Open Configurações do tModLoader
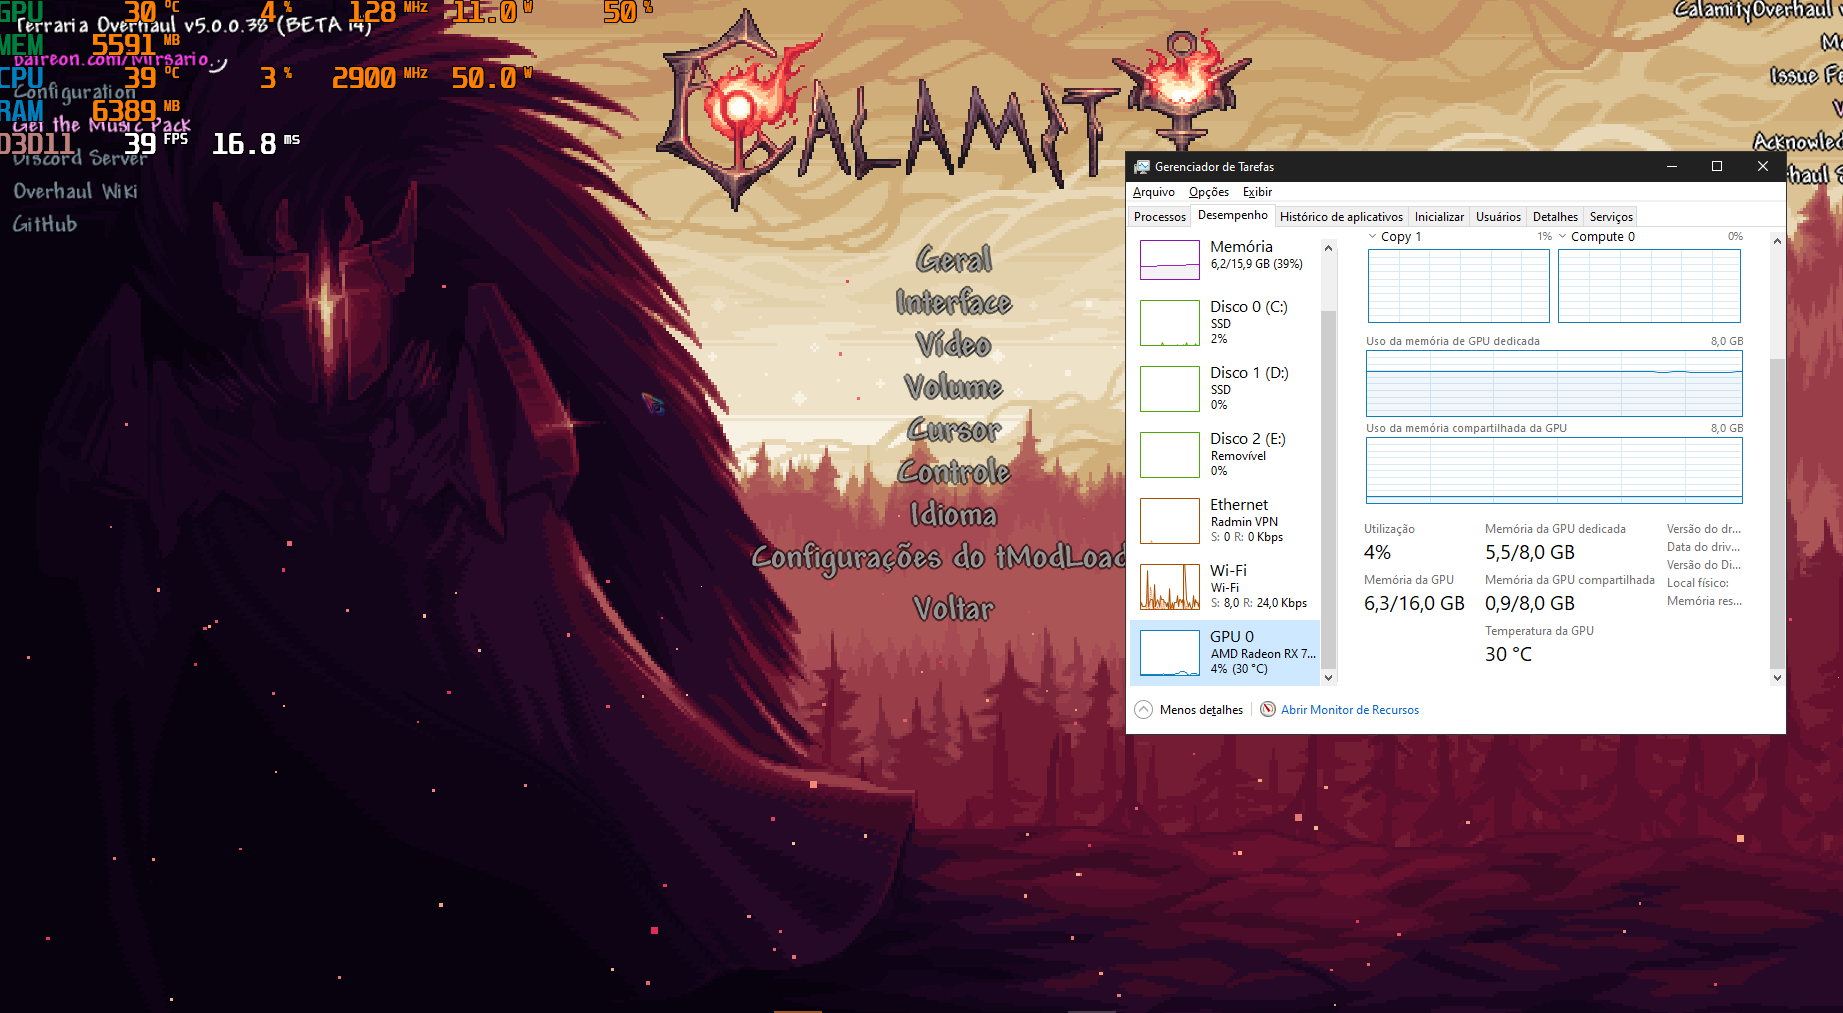The image size is (1843, 1013). 939,558
